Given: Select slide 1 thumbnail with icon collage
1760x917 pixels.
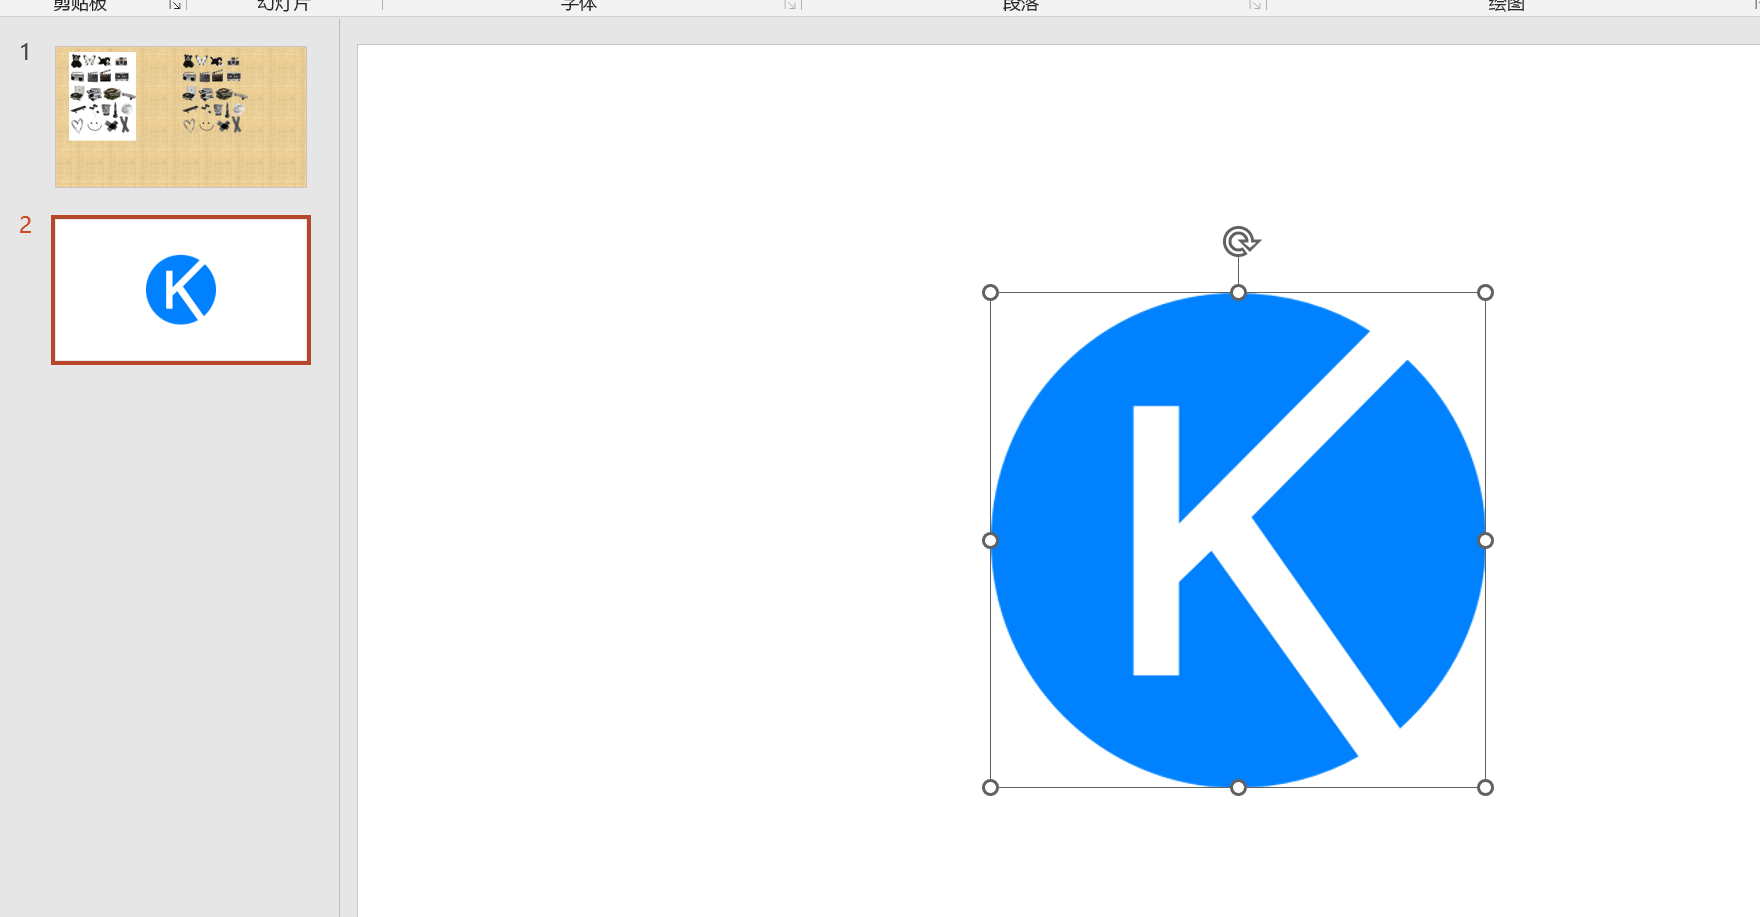Looking at the screenshot, I should tap(181, 117).
